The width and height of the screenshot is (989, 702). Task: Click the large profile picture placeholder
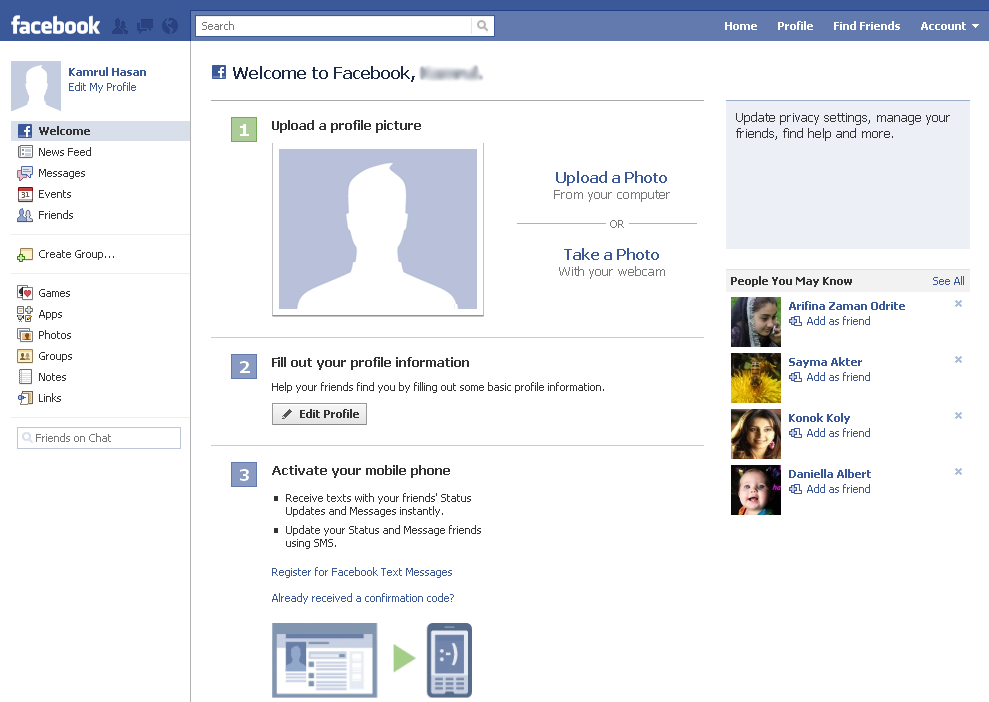click(378, 229)
